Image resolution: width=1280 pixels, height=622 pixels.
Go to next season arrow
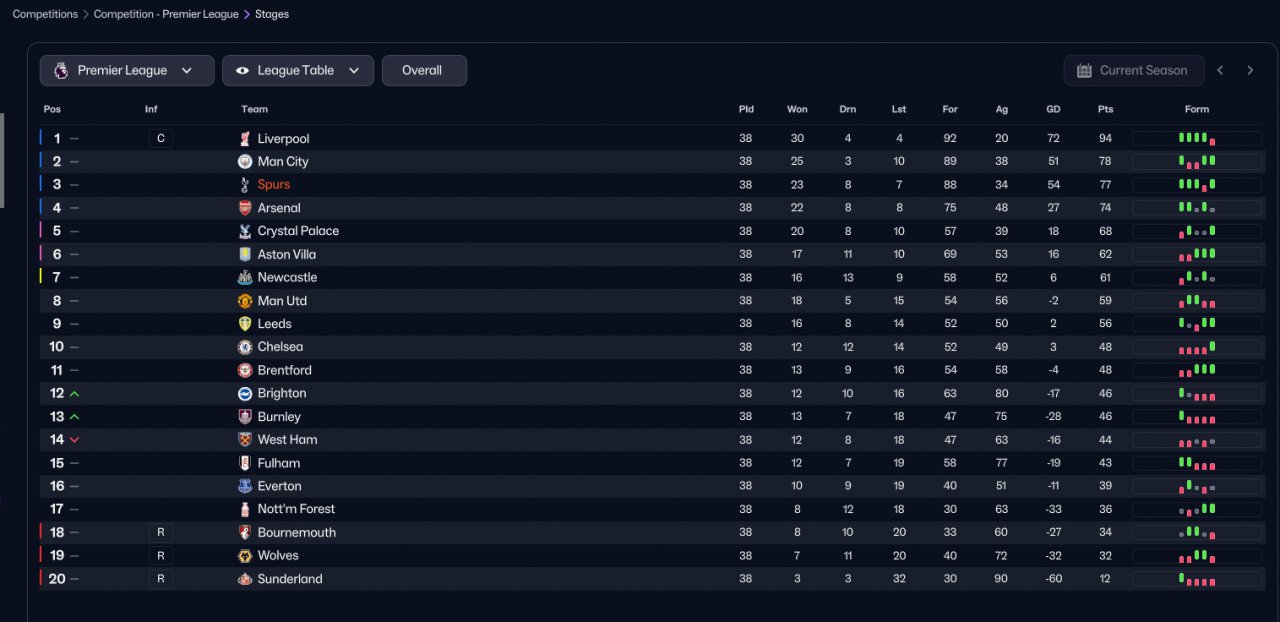click(x=1250, y=71)
